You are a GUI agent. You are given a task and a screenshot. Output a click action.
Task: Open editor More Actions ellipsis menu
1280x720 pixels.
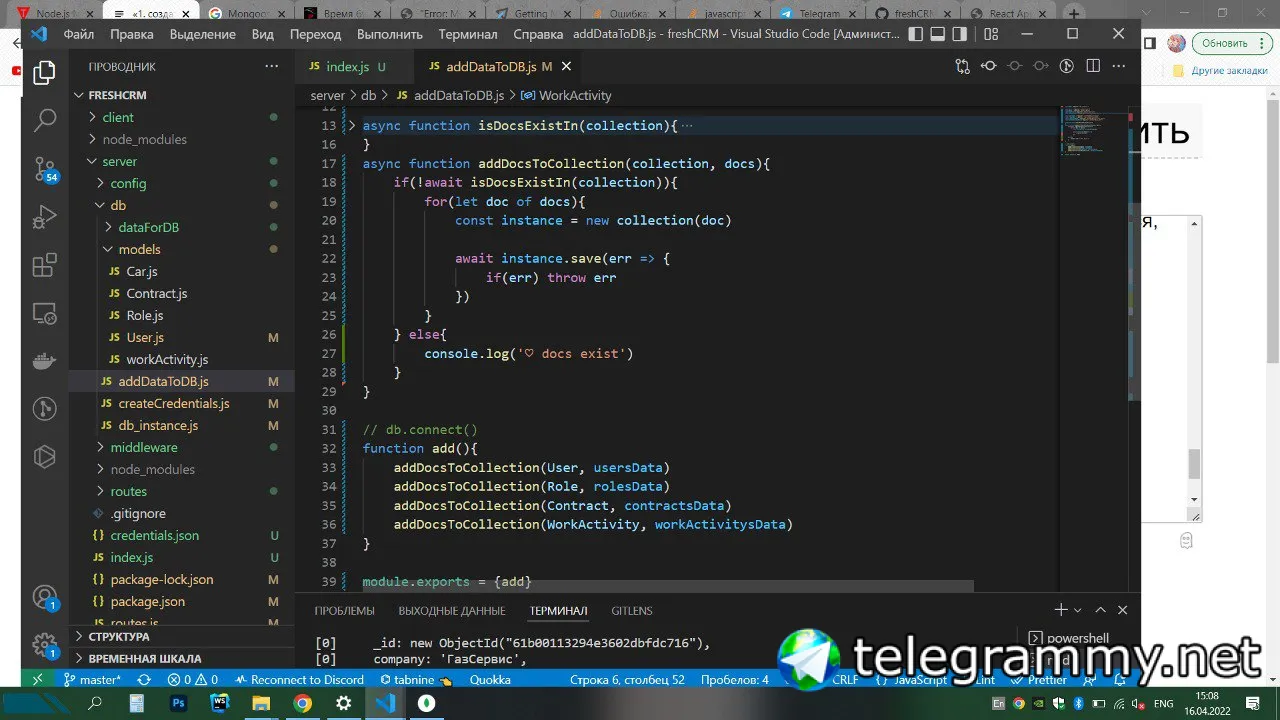tap(1118, 66)
